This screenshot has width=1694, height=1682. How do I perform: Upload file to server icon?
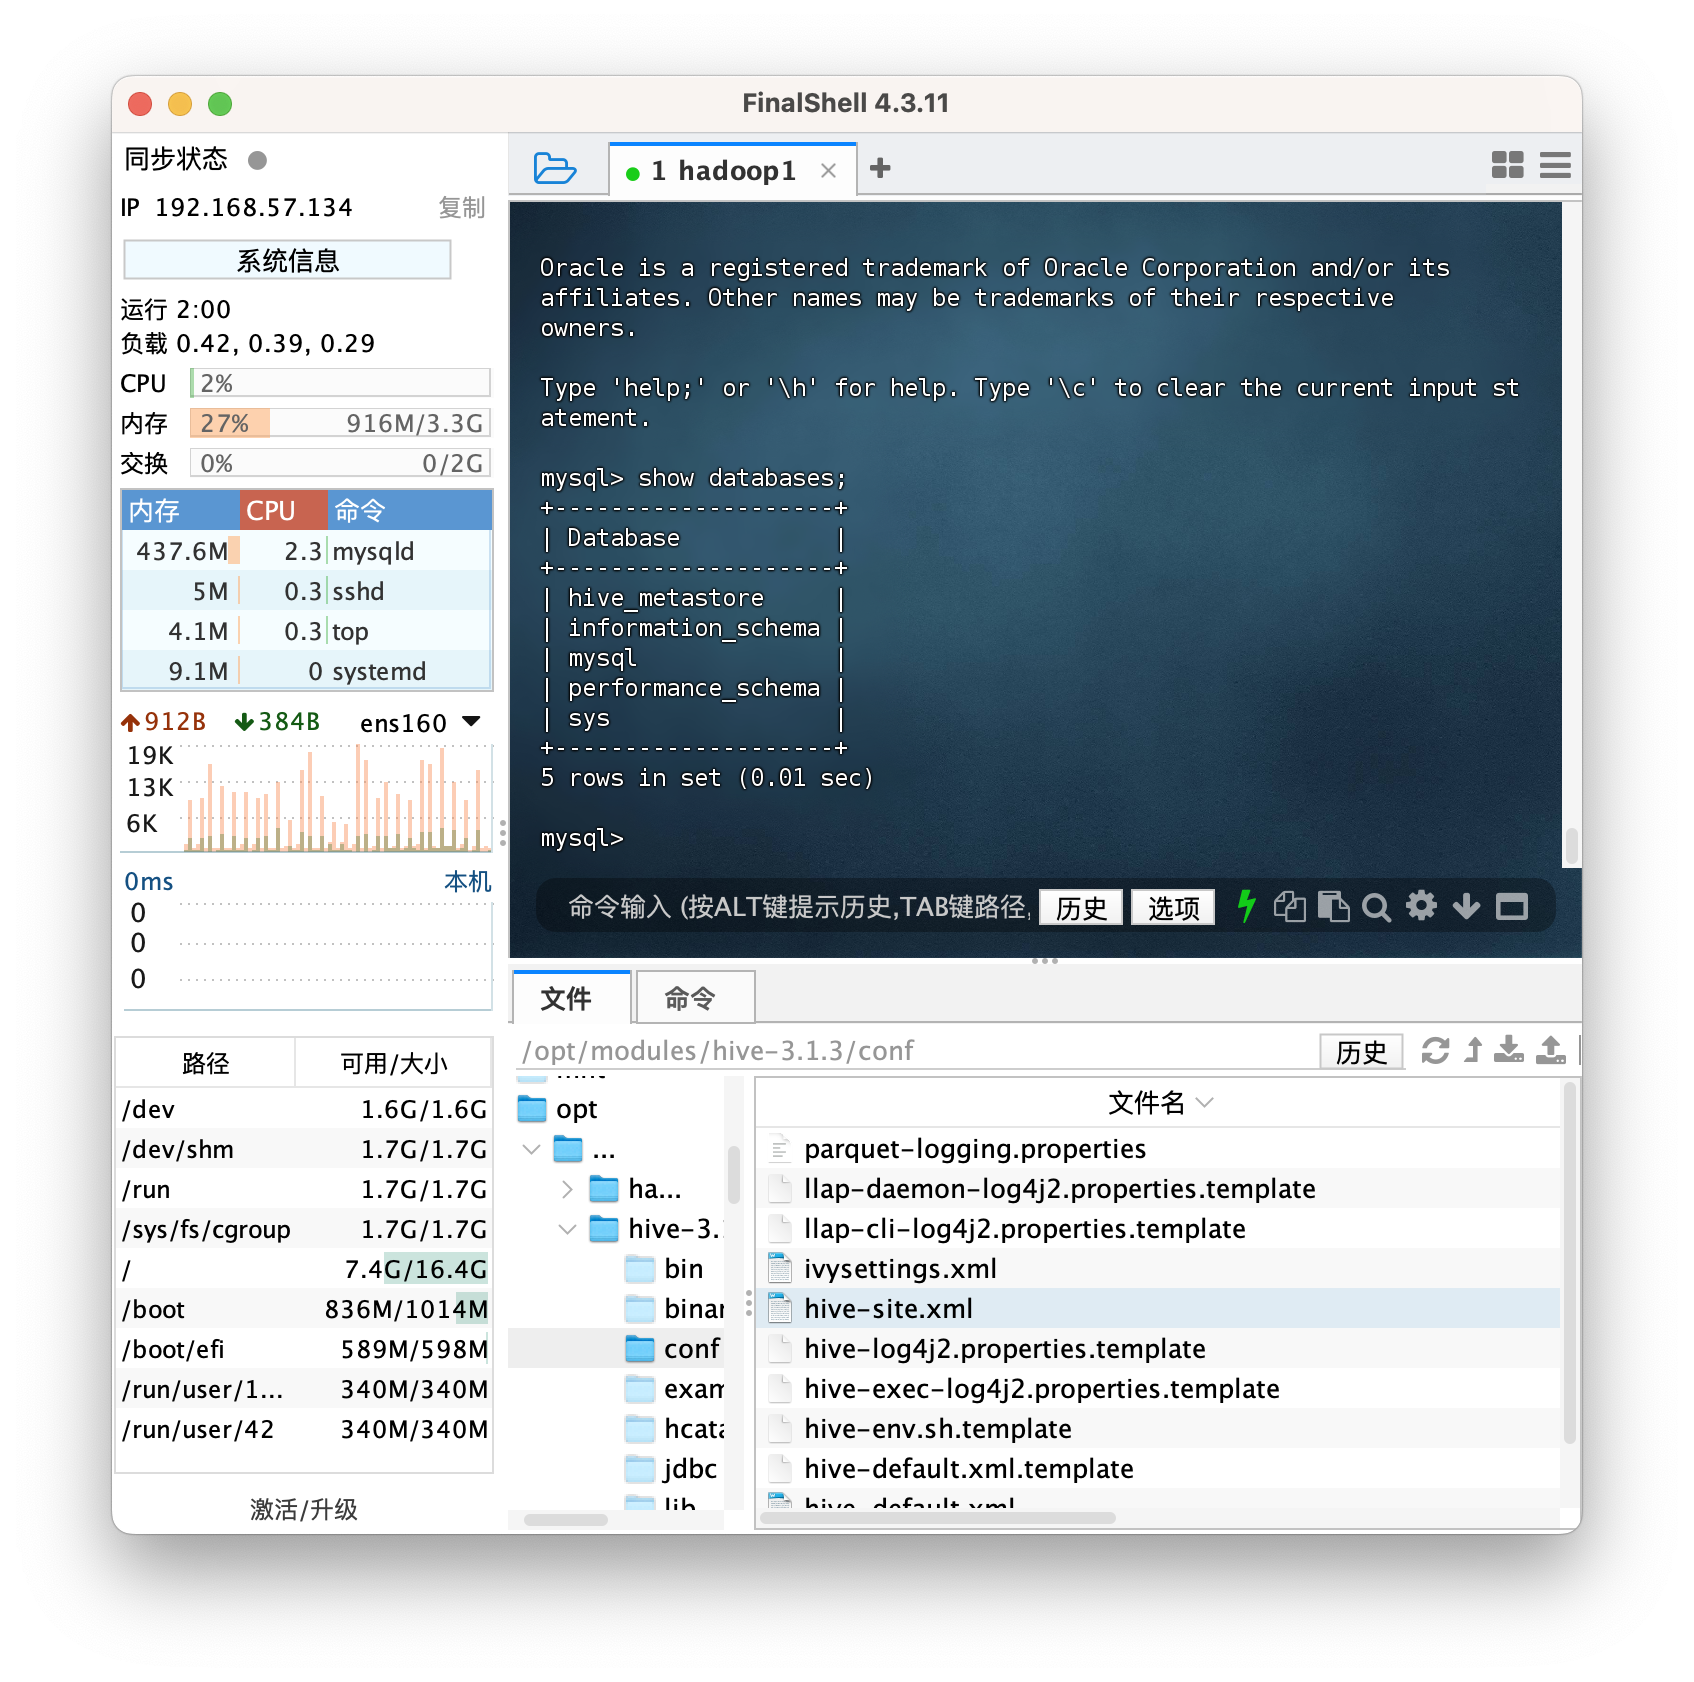[1551, 1050]
